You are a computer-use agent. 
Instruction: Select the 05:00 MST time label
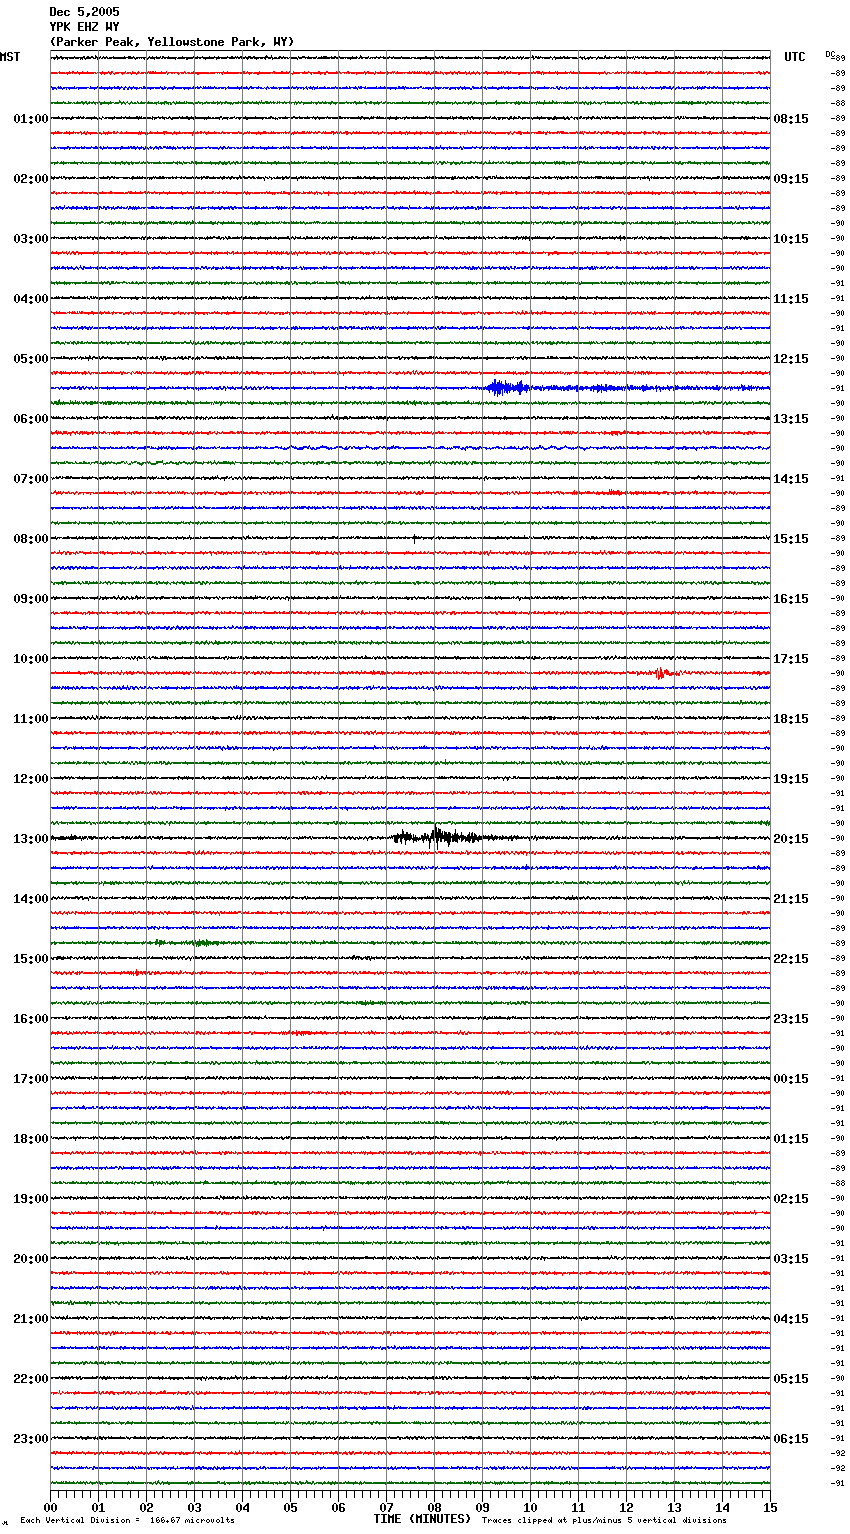(x=31, y=359)
